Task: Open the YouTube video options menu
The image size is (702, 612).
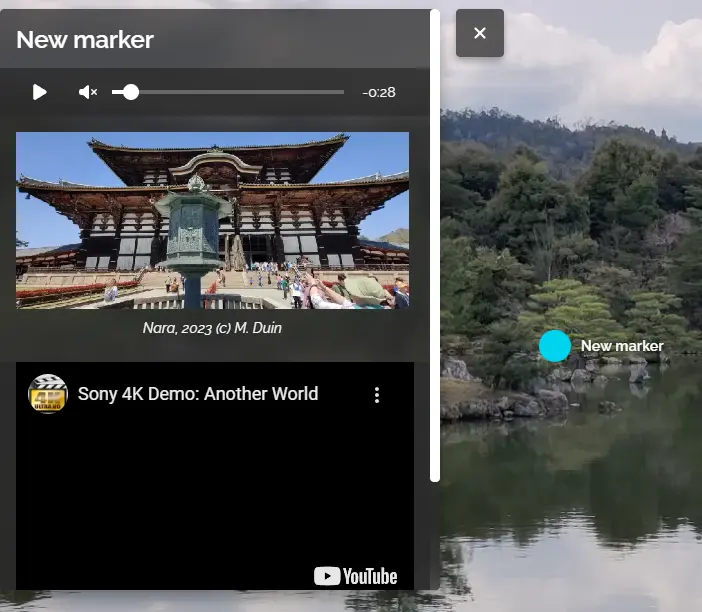Action: pyautogui.click(x=377, y=395)
